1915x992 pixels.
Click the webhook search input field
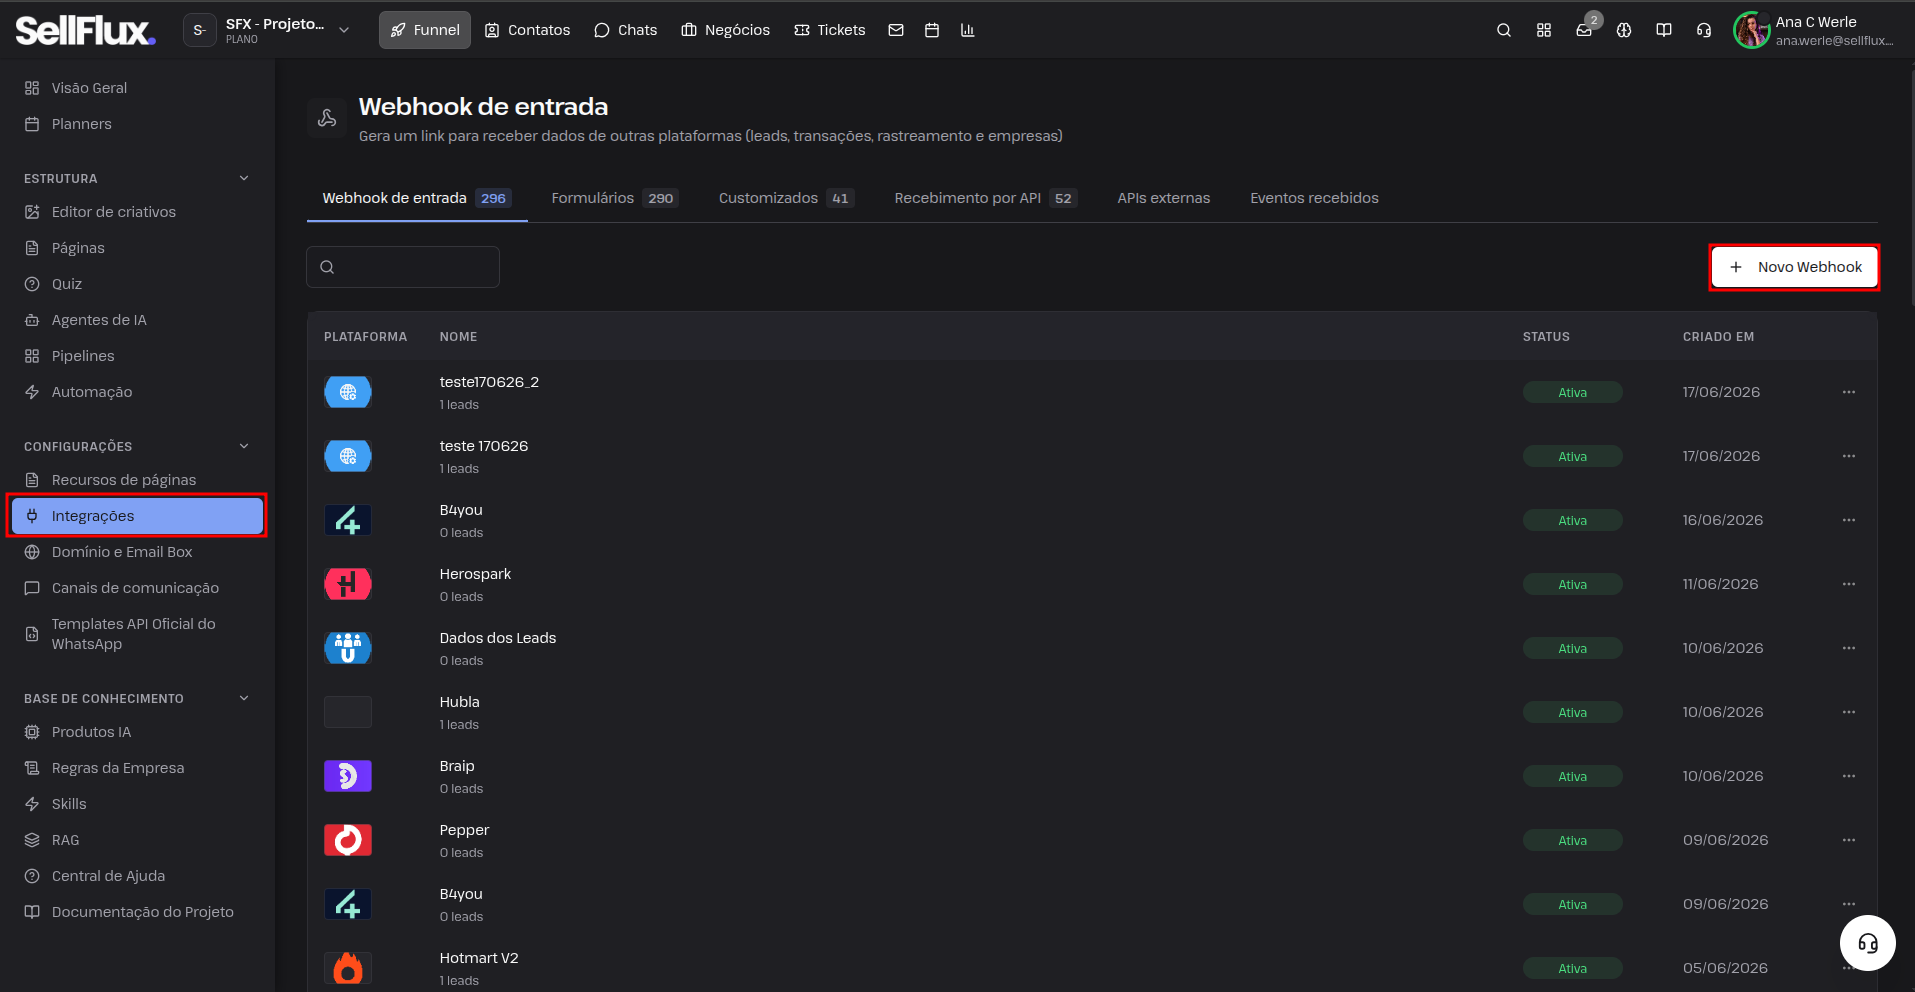pyautogui.click(x=403, y=267)
